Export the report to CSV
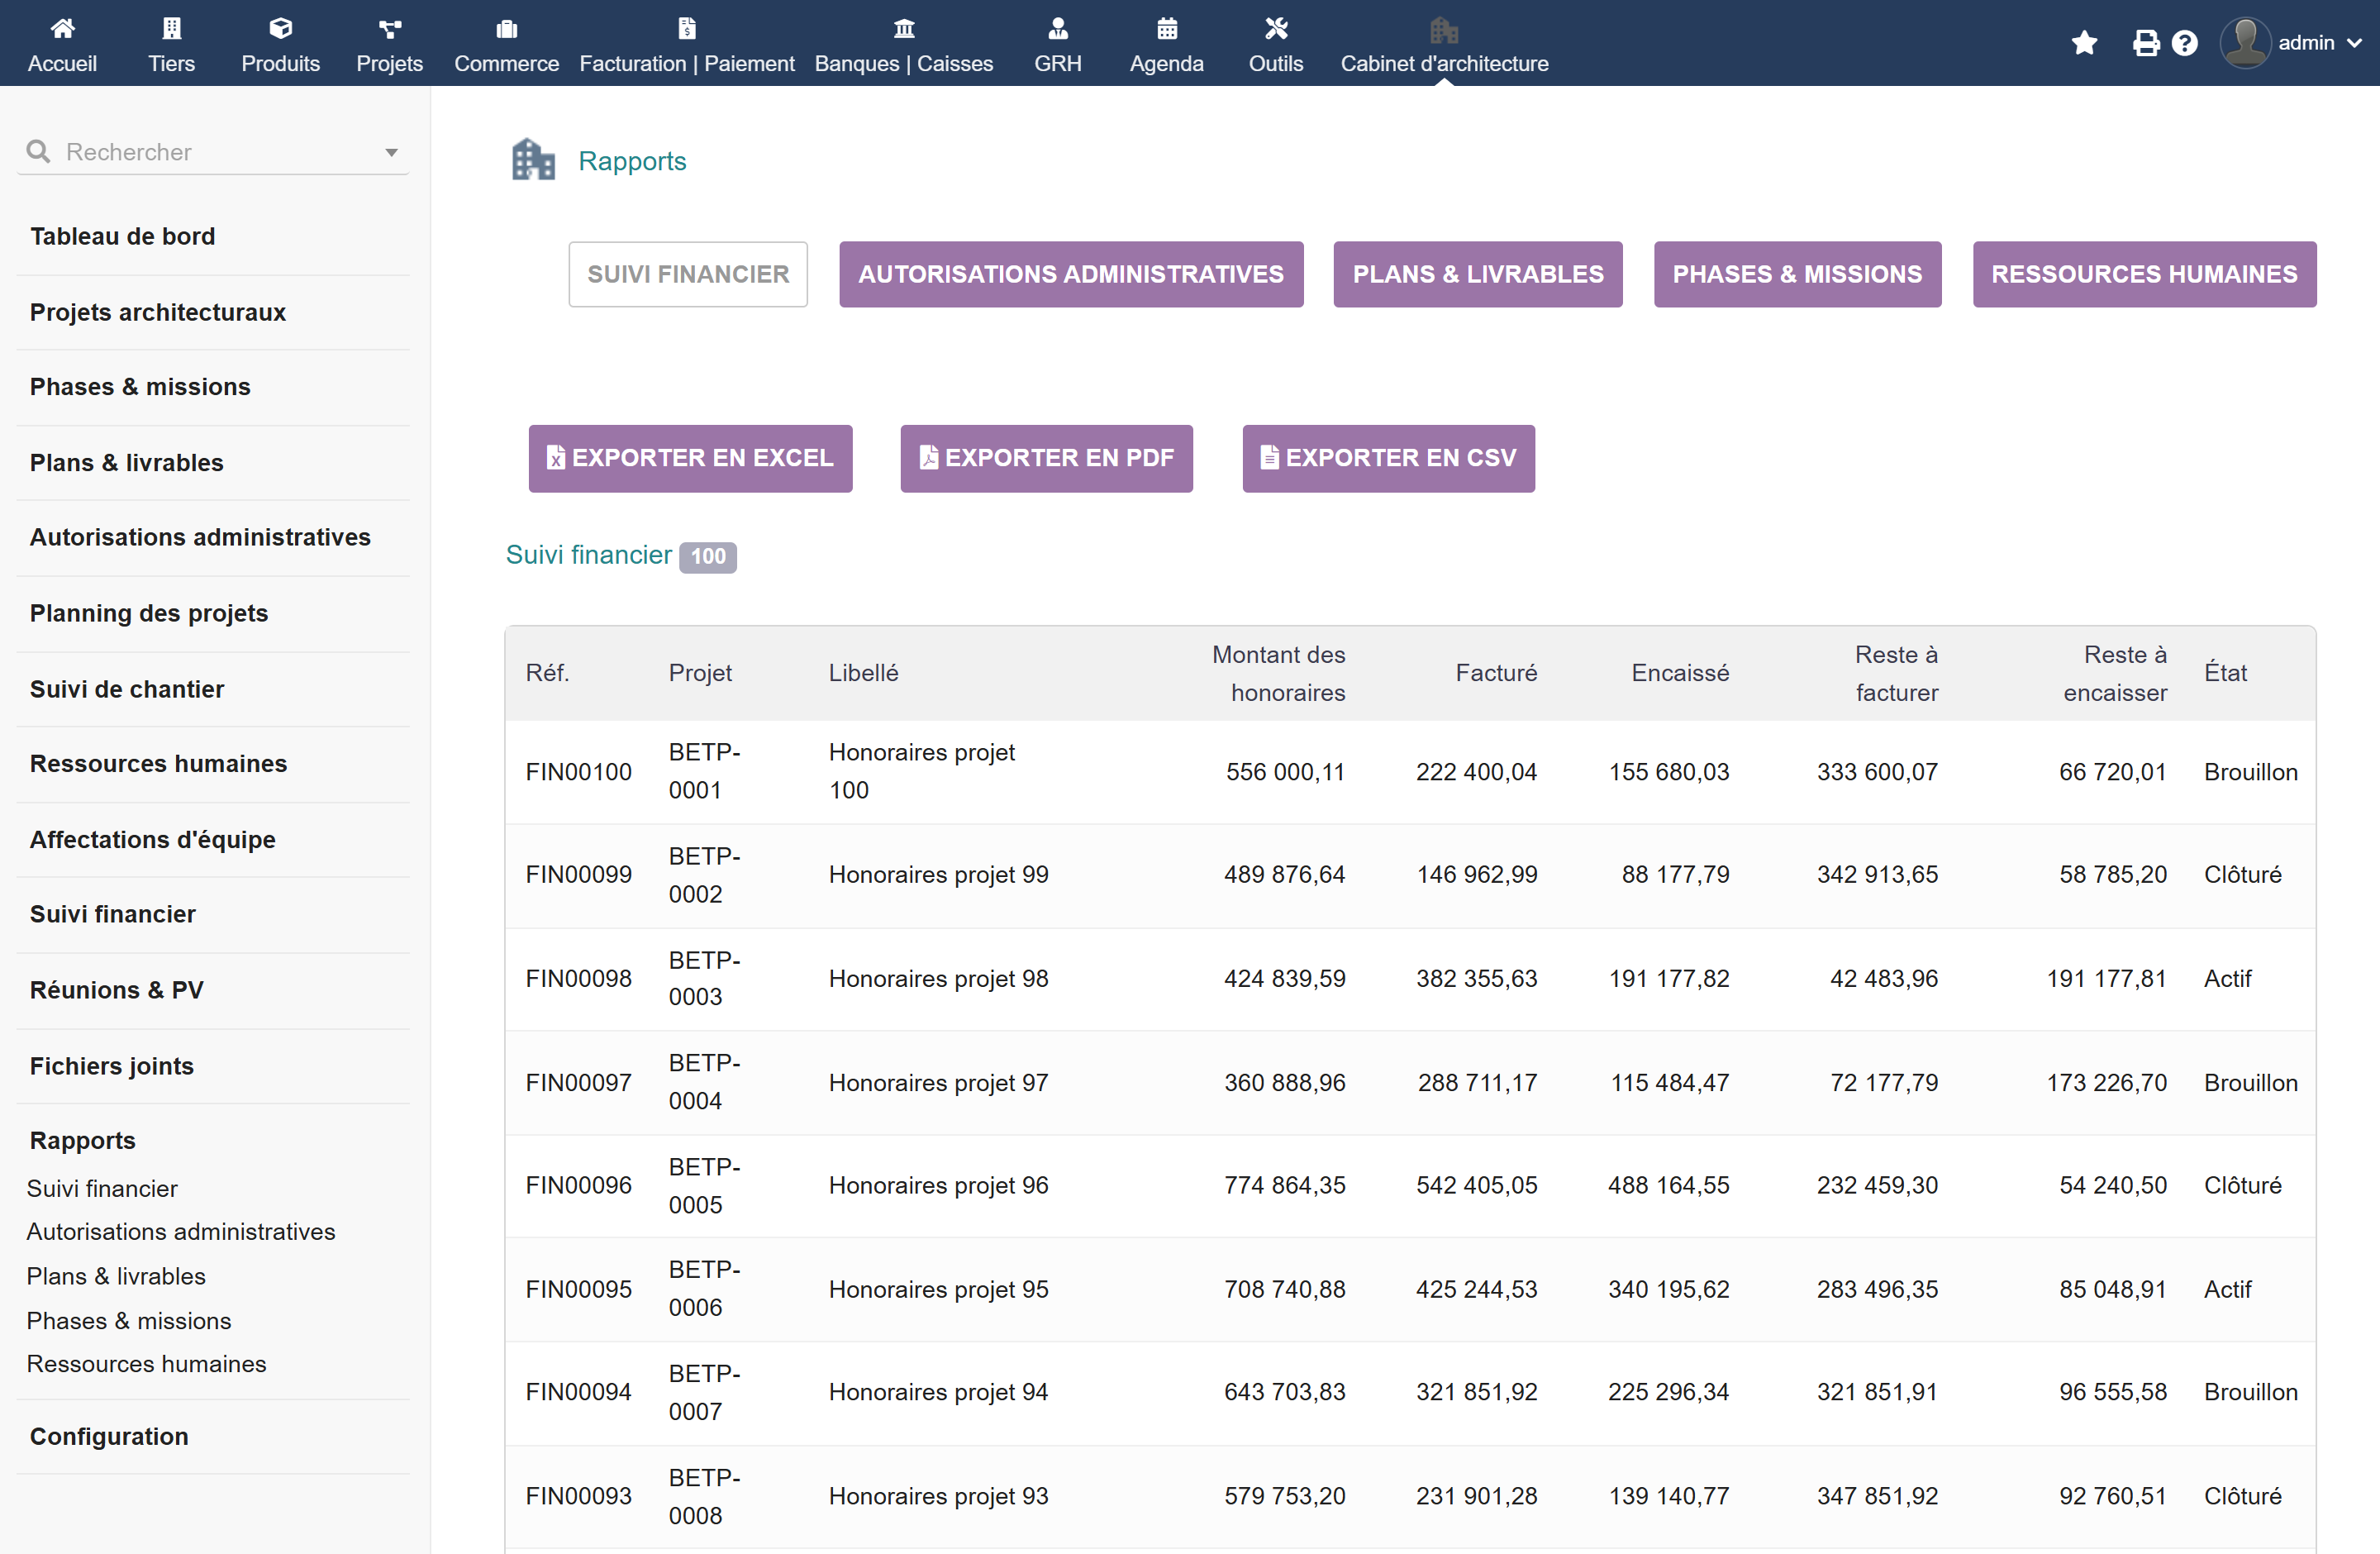The width and height of the screenshot is (2380, 1554). (x=1388, y=458)
